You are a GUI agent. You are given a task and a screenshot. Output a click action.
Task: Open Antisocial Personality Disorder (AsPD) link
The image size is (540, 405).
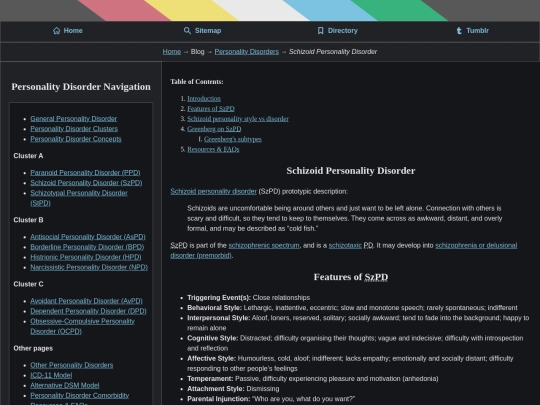(x=88, y=237)
